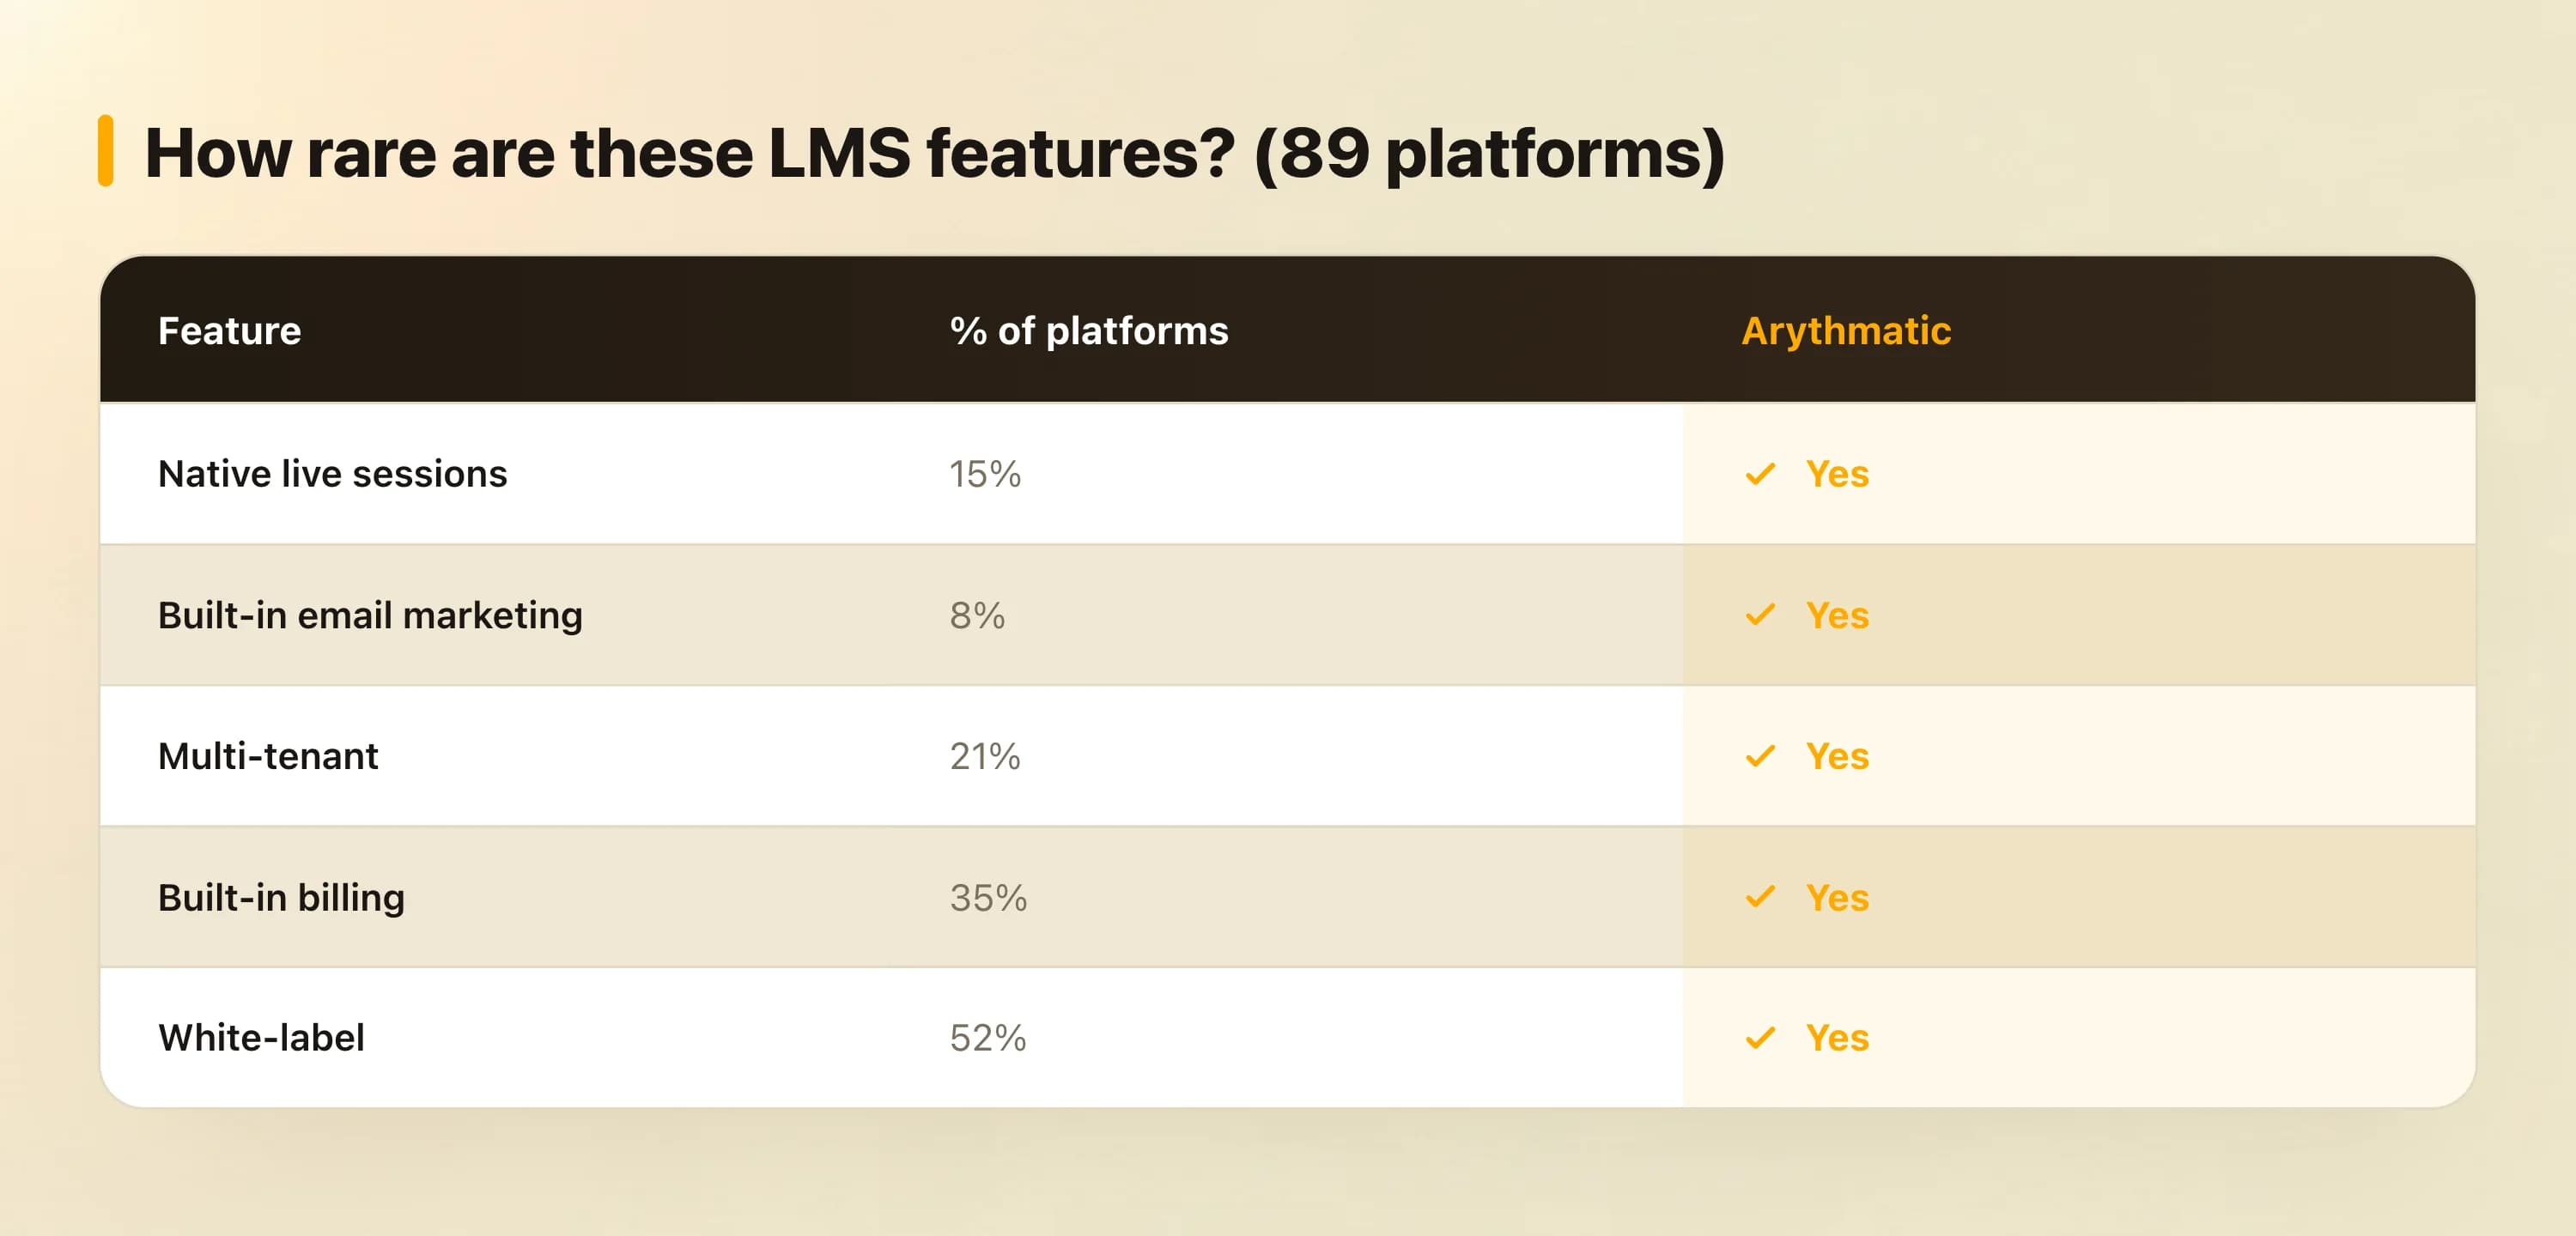The height and width of the screenshot is (1236, 2576).
Task: Click 'Yes' in Built-in billing row
Action: [1837, 897]
